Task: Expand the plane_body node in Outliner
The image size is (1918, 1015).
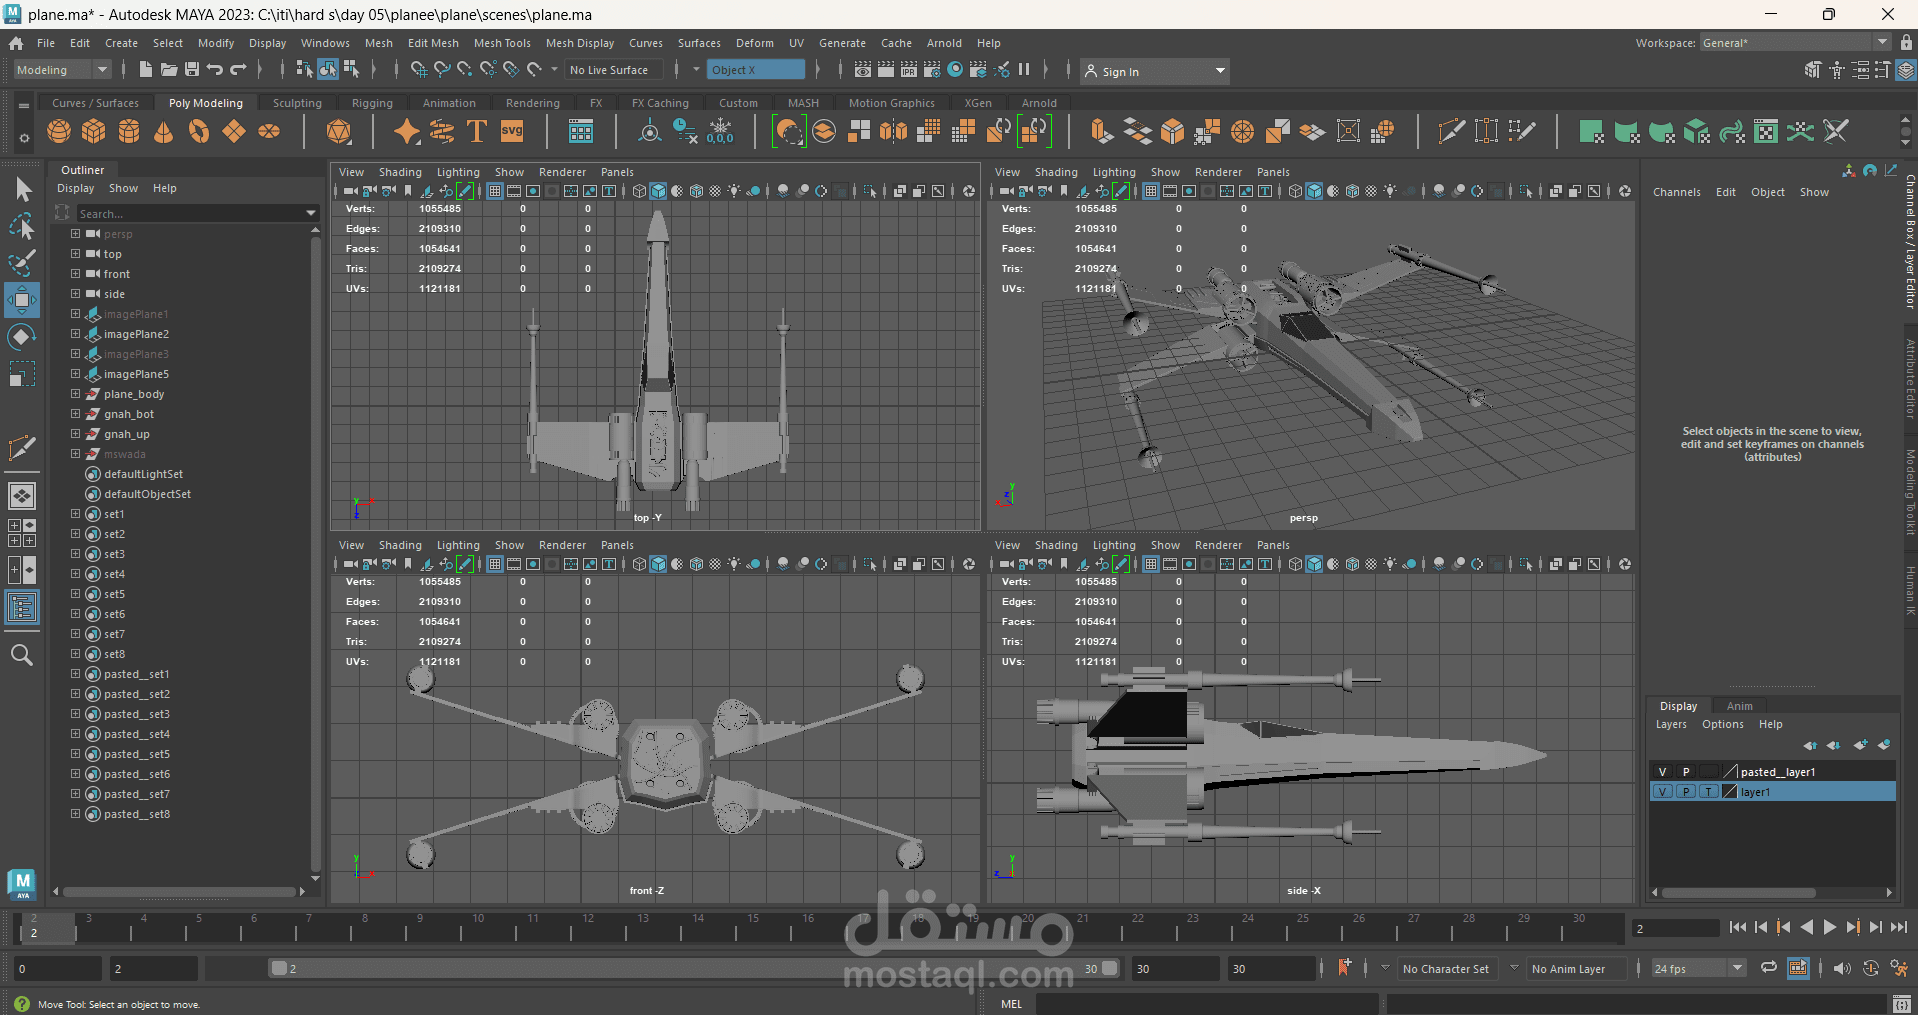Action: point(75,394)
